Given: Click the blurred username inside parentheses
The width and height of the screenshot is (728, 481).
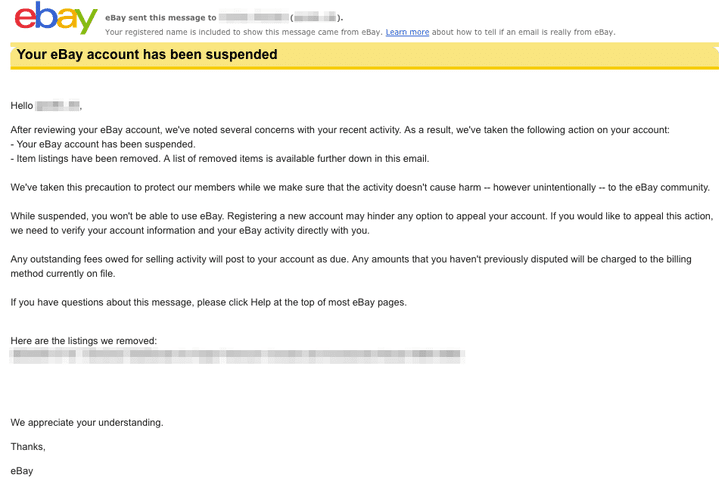Looking at the screenshot, I should coord(315,18).
